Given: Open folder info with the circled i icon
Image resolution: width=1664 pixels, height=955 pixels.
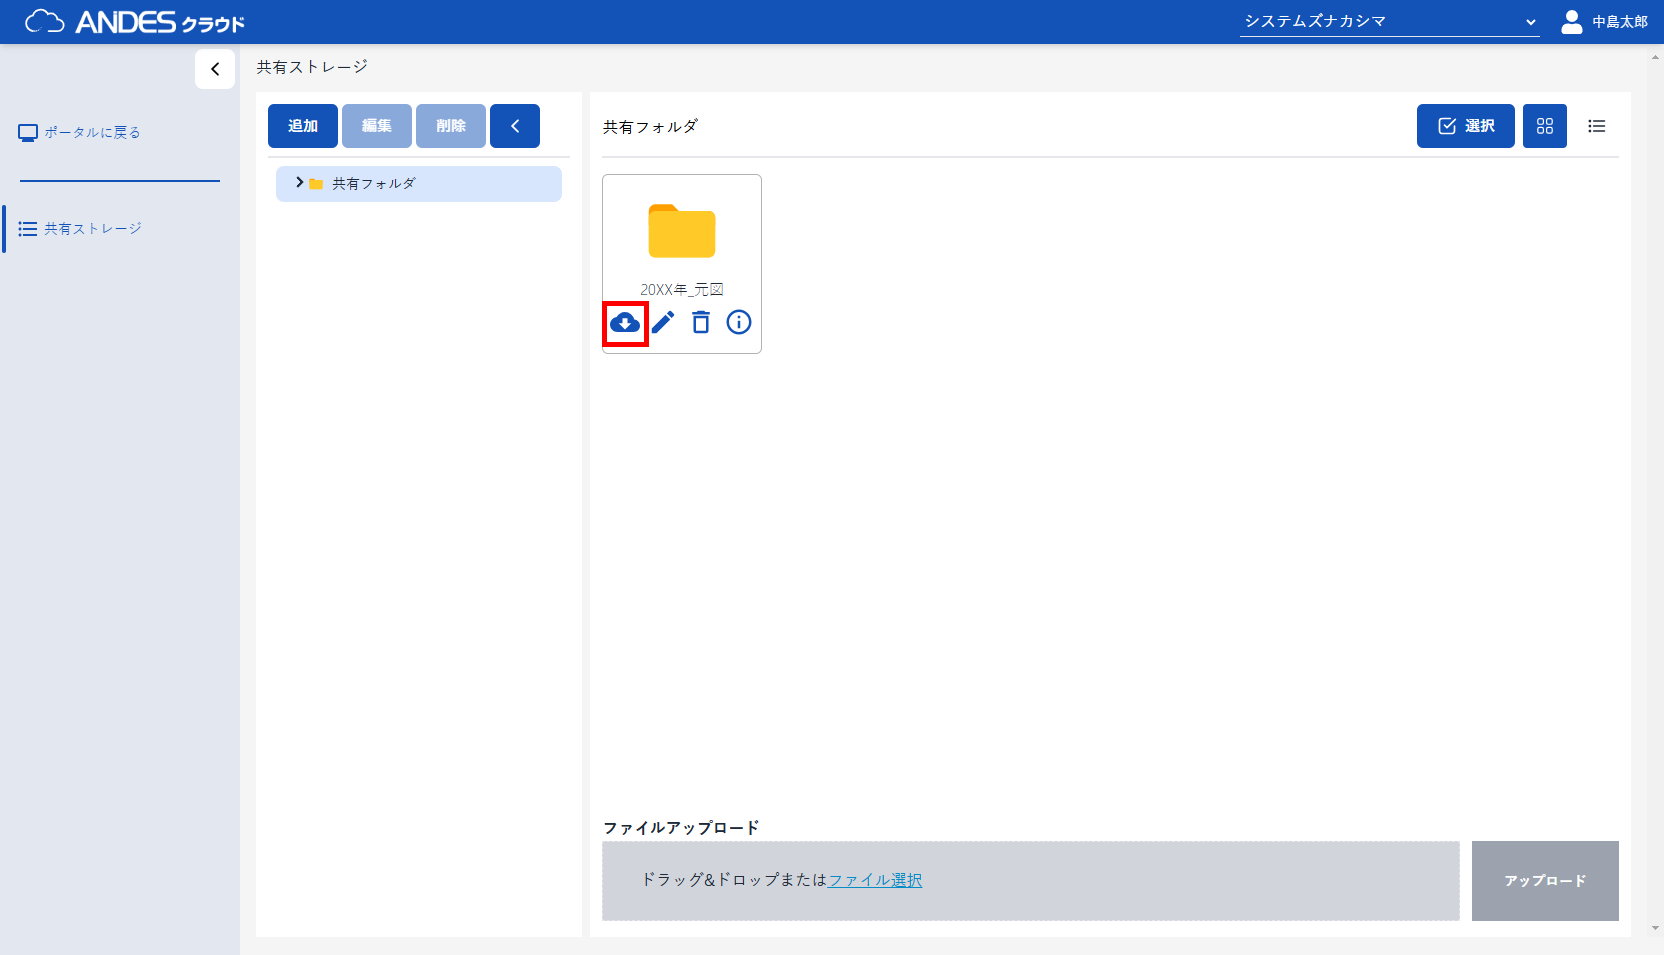Looking at the screenshot, I should (x=738, y=322).
